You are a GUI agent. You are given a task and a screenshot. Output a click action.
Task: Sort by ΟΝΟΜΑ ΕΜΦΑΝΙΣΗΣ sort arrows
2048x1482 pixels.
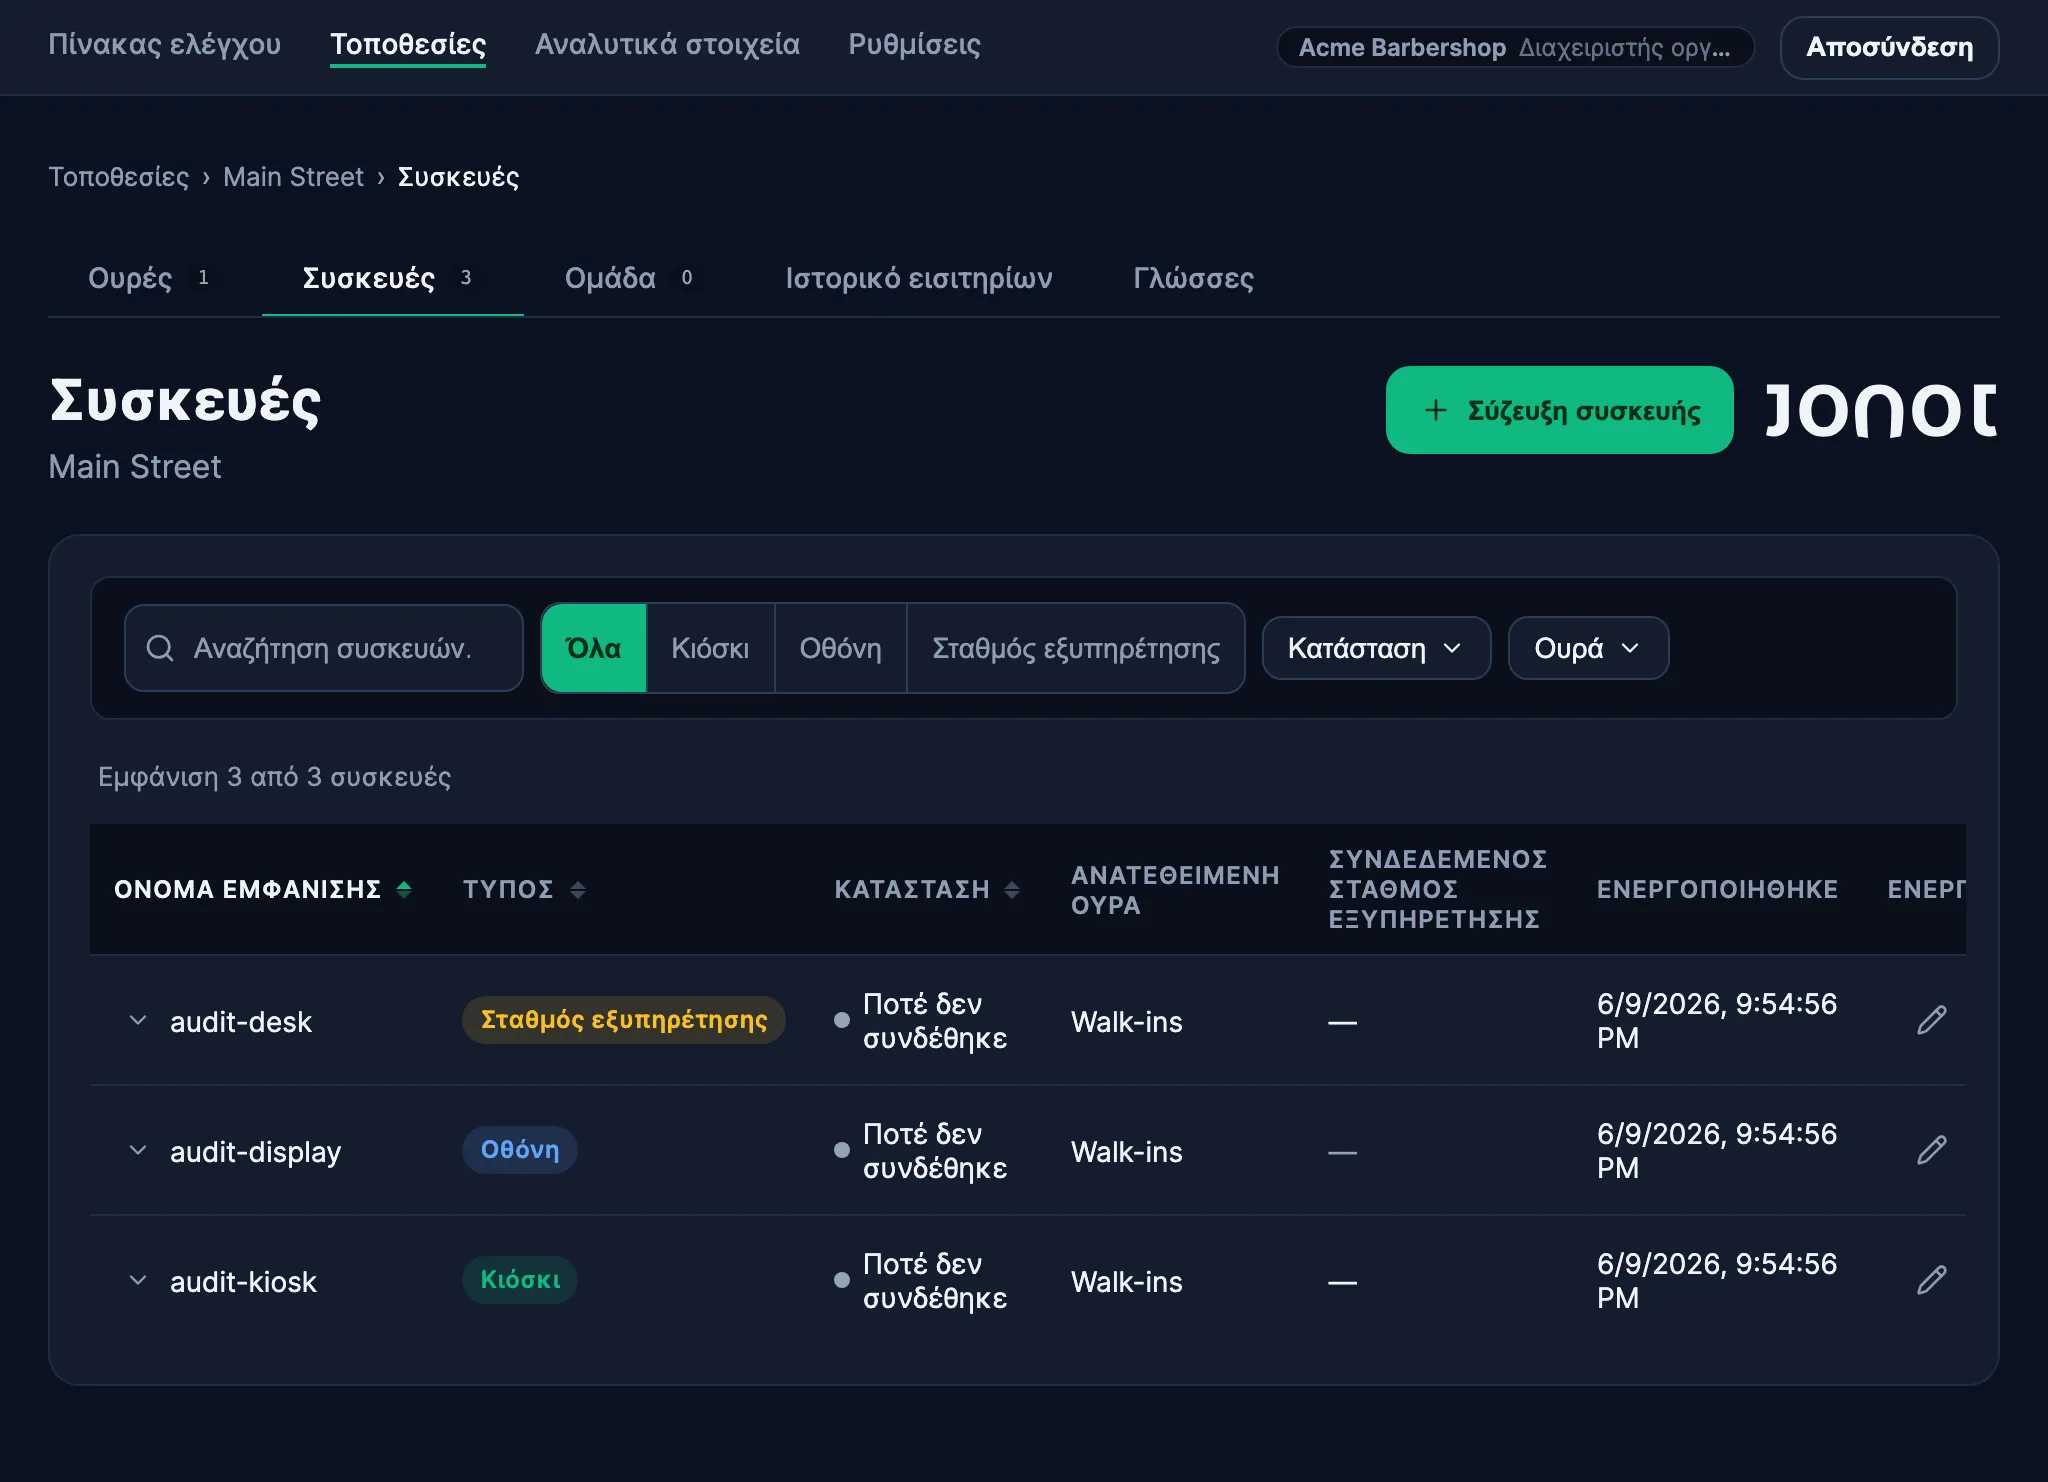click(x=404, y=889)
